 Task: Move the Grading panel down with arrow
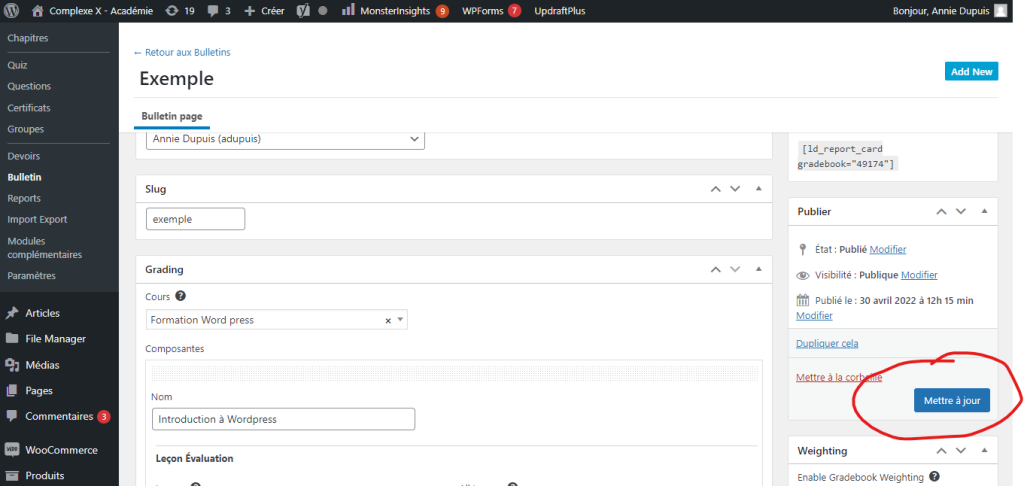click(x=735, y=270)
